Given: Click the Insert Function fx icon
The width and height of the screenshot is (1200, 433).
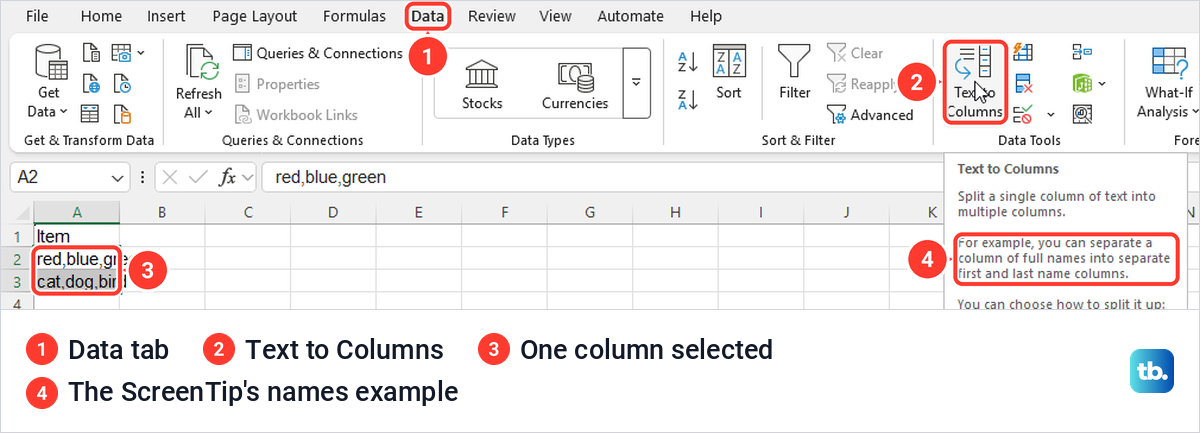Looking at the screenshot, I should point(228,178).
